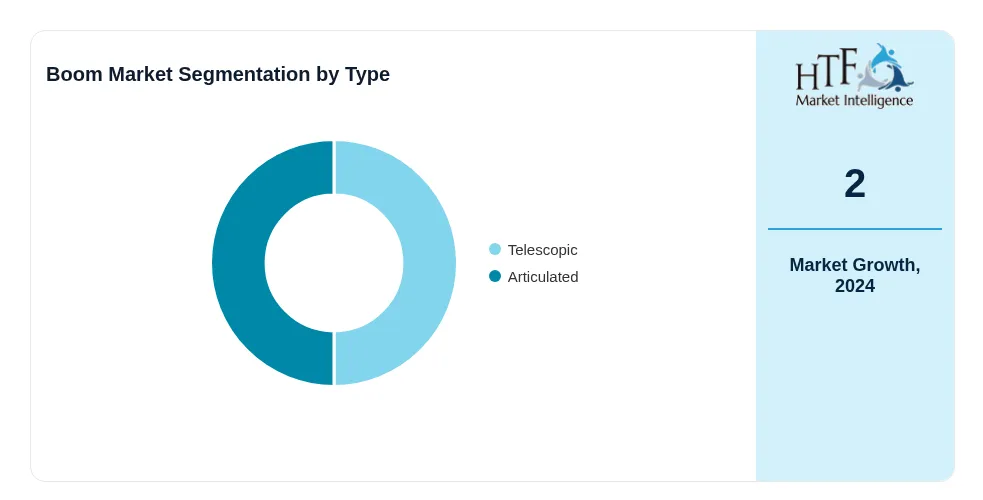The image size is (983, 500).
Task: Click the large number 2 statistic
Action: [854, 184]
